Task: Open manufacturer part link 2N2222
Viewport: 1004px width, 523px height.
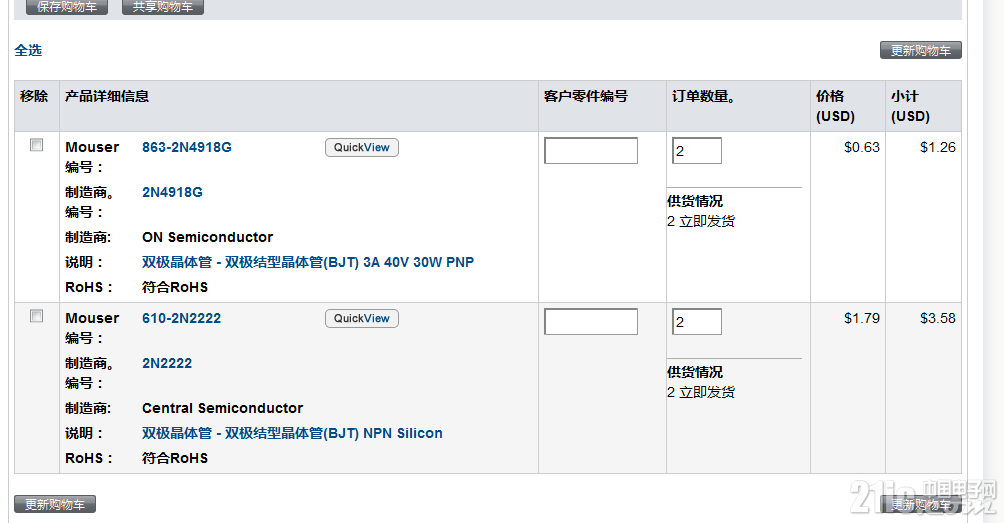Action: [x=167, y=363]
